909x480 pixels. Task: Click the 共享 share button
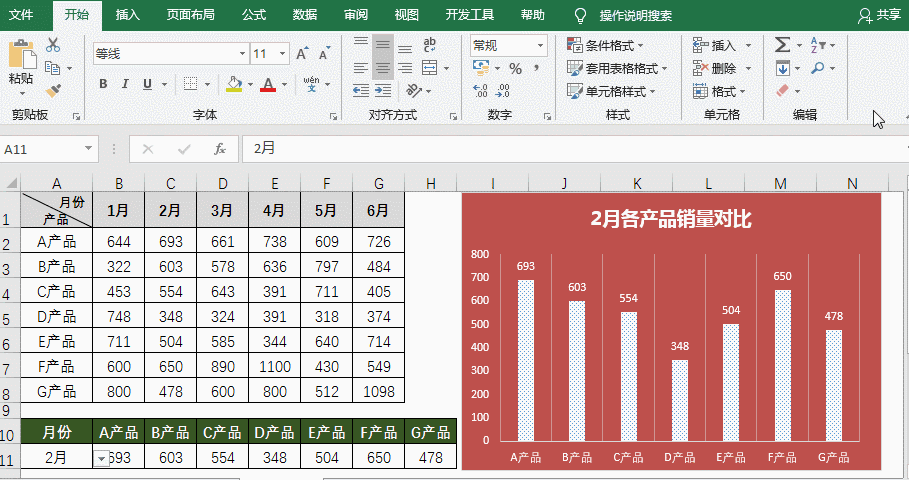[x=879, y=15]
